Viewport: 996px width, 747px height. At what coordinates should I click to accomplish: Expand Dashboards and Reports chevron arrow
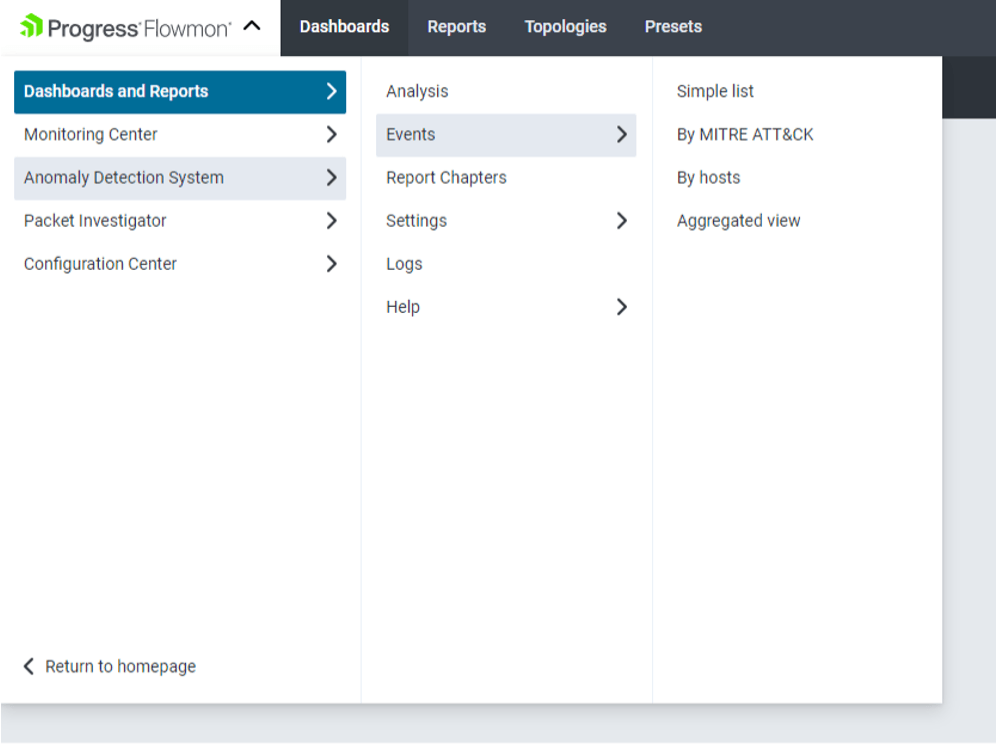point(331,92)
